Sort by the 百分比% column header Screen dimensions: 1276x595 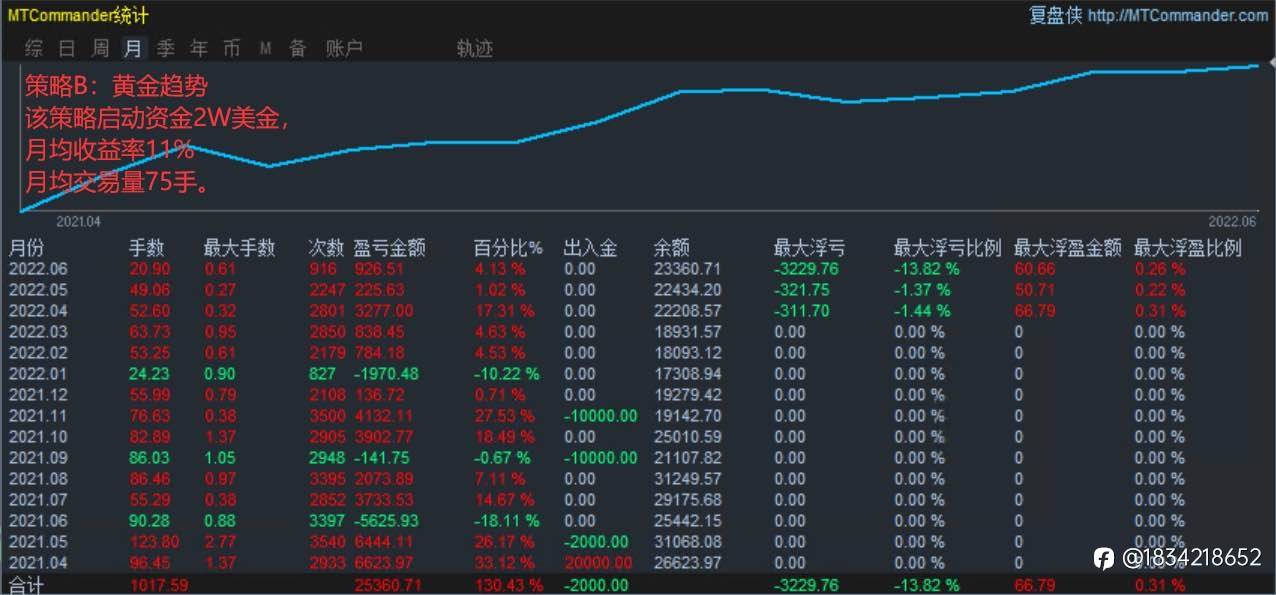(x=508, y=248)
